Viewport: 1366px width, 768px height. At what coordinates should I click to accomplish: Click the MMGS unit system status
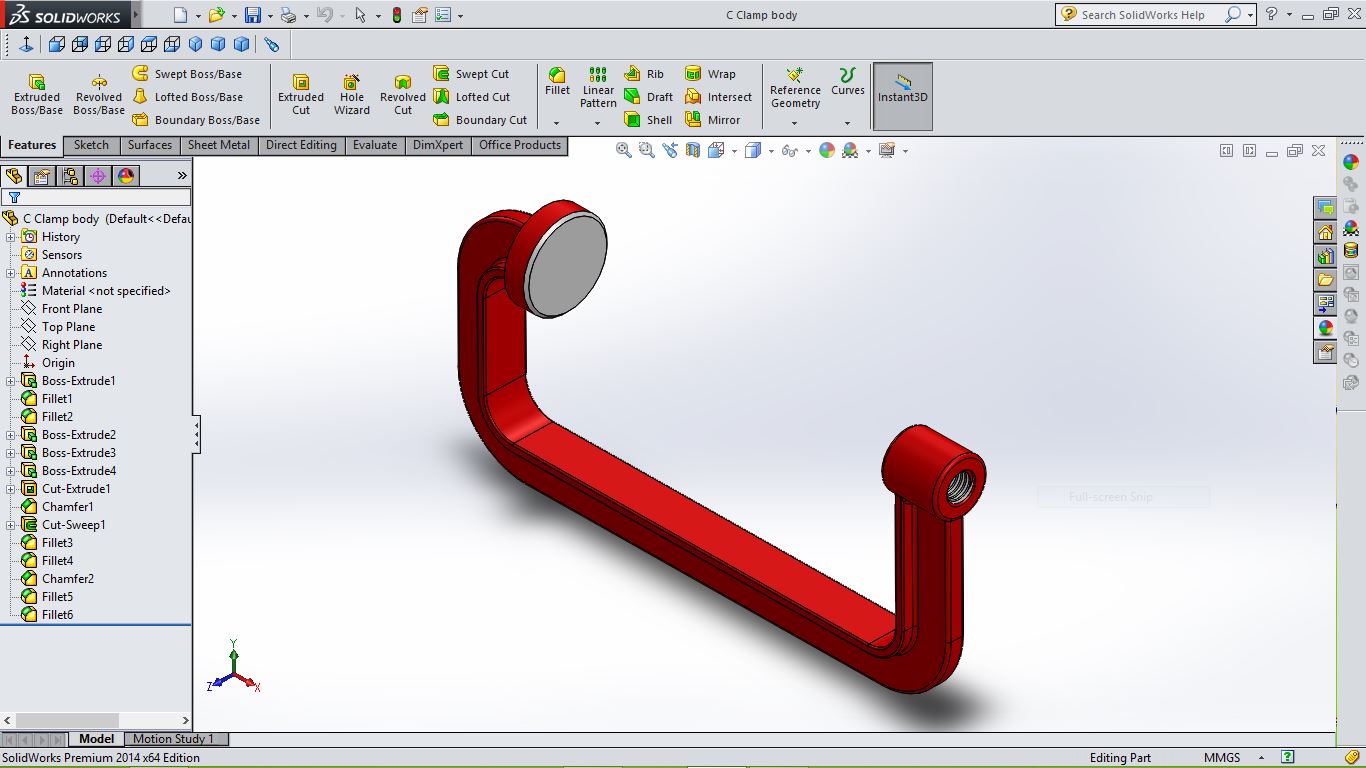tap(1222, 758)
